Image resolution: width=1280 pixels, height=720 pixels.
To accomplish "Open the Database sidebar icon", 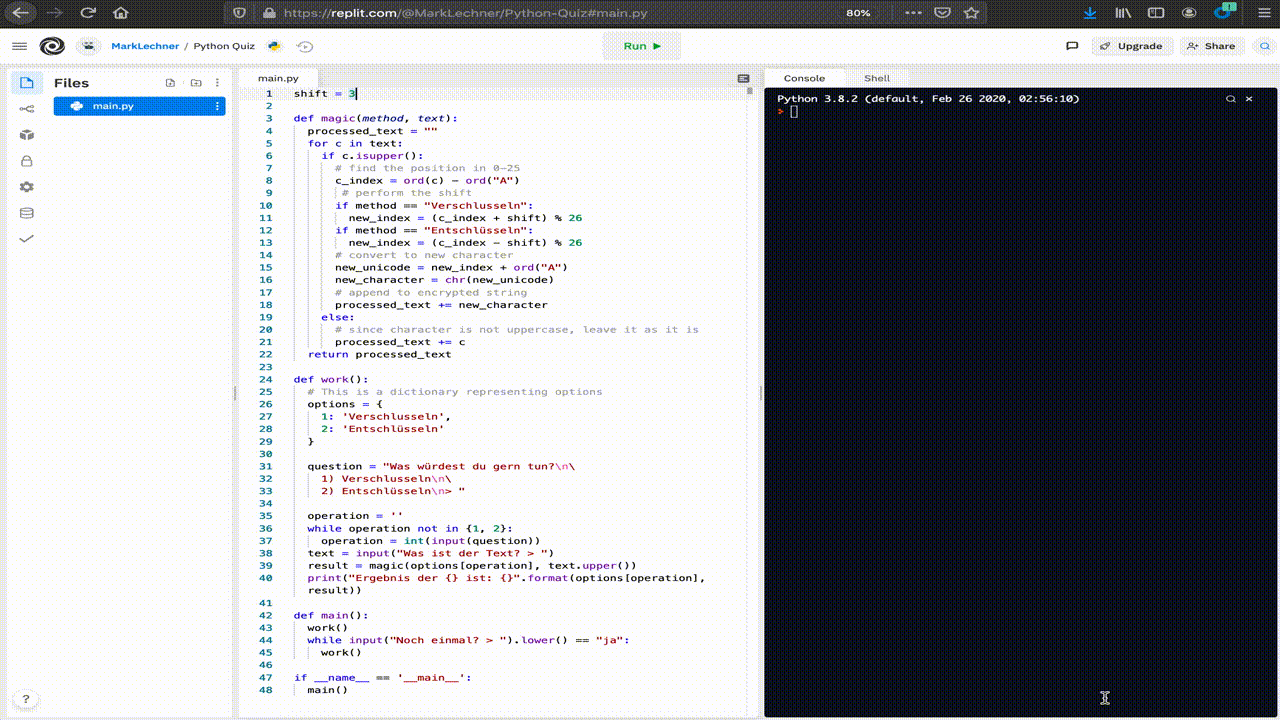I will point(27,213).
